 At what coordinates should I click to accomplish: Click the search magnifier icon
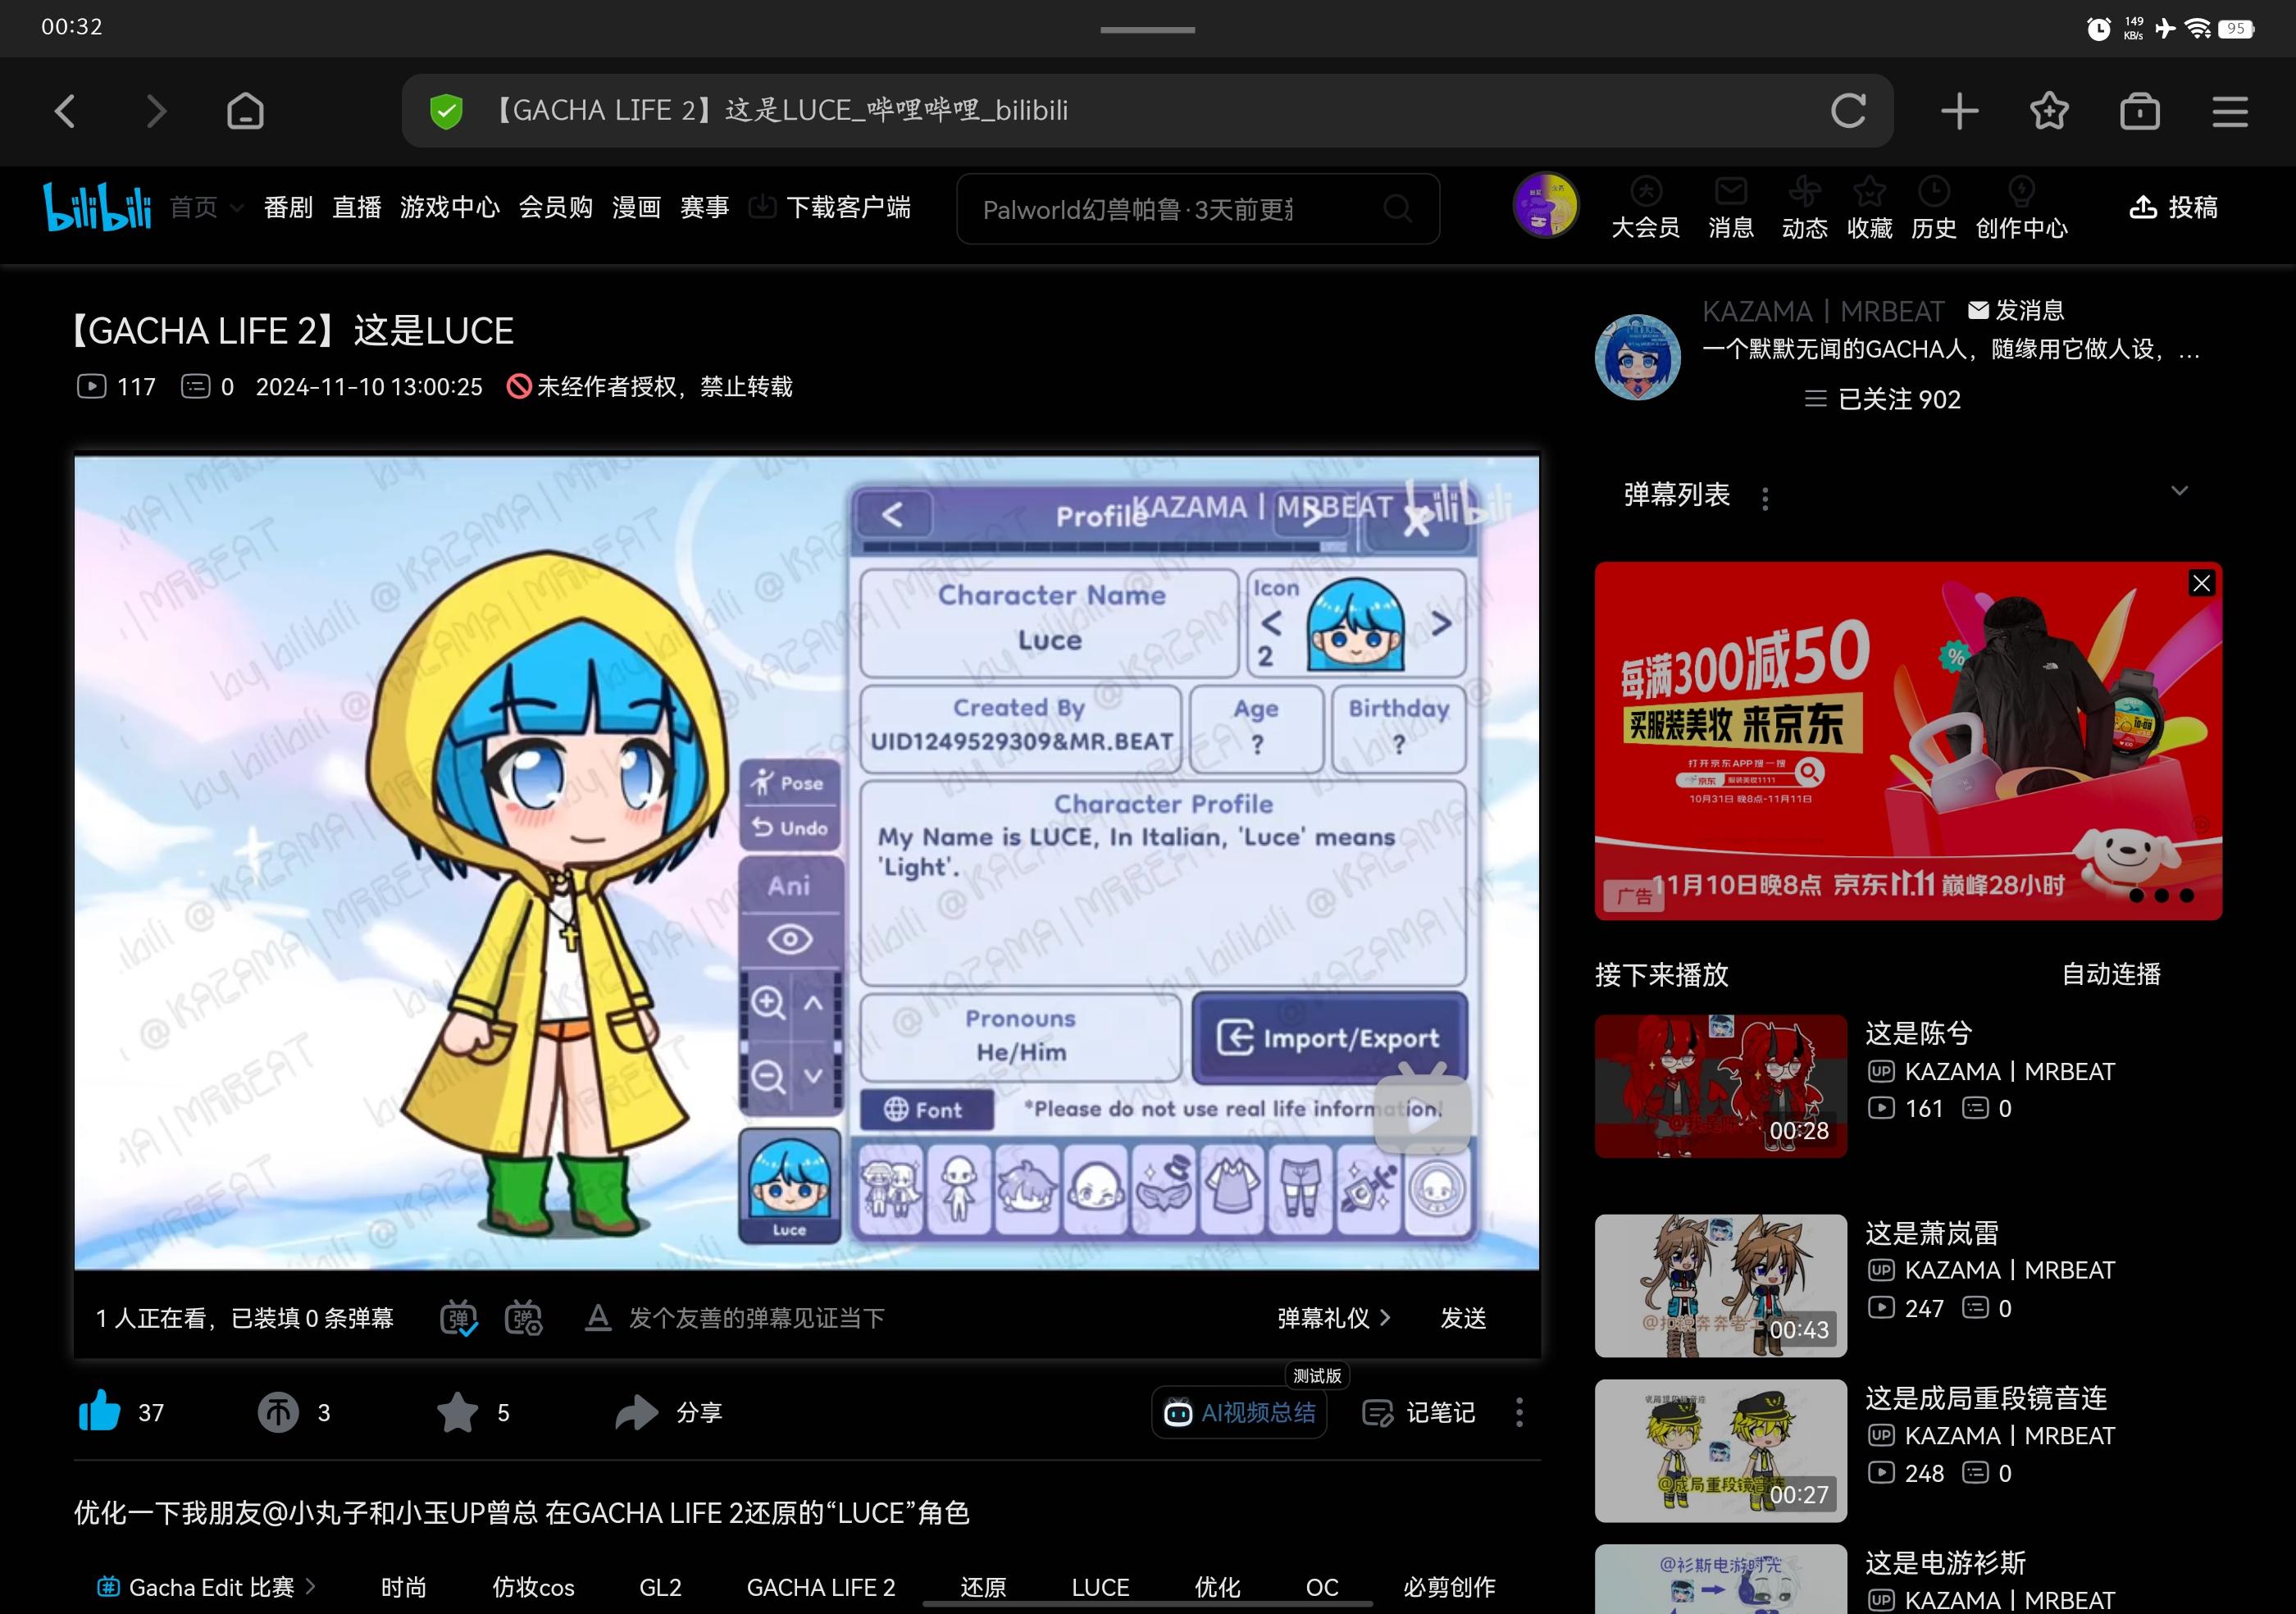[x=1398, y=209]
